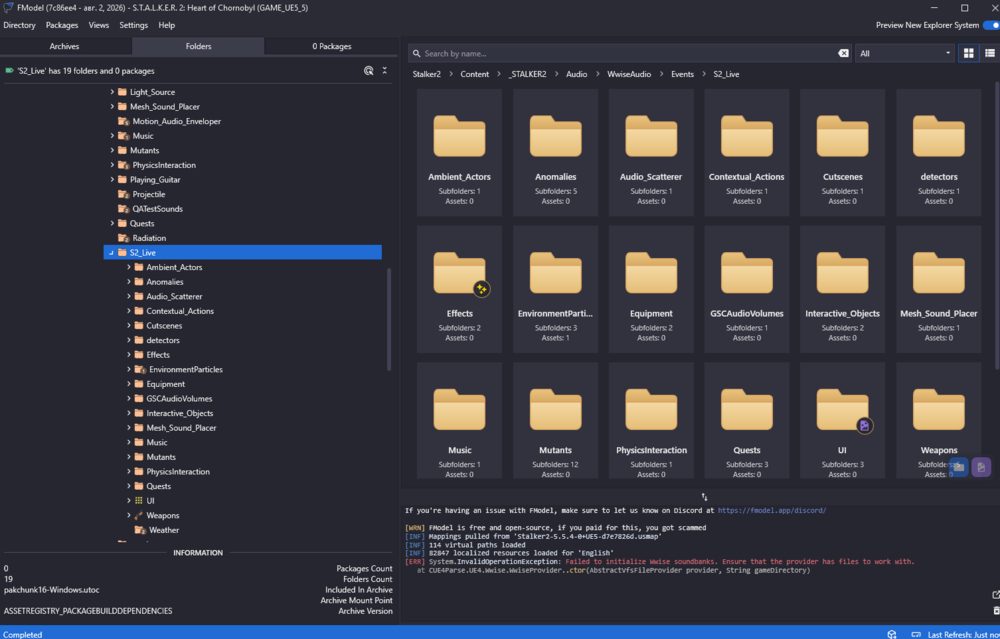Open the UI folder card with file badge
This screenshot has width=1000, height=639.
[x=842, y=421]
